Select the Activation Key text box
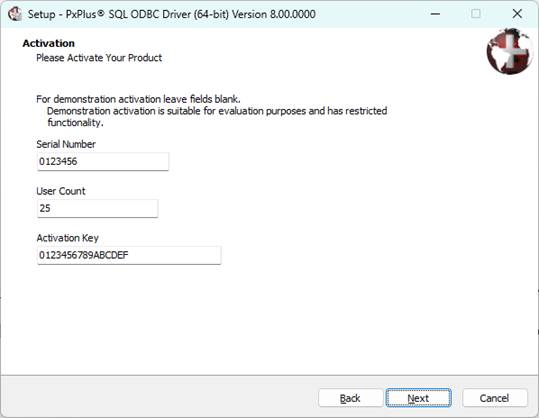 point(129,255)
